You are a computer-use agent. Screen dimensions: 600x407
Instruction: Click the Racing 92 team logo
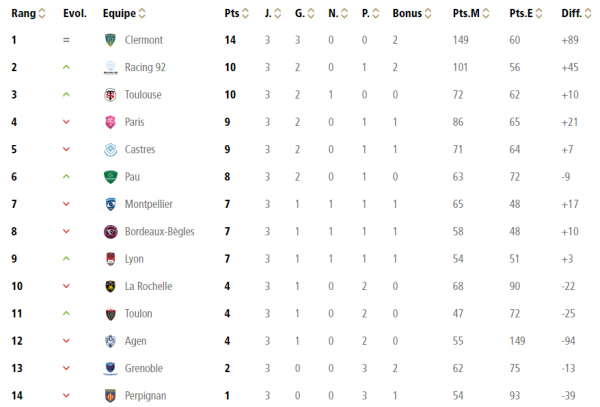coord(111,68)
